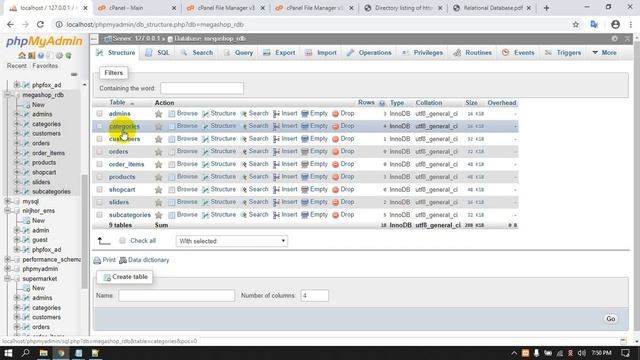Screen dimensions: 640x360
Task: Collapse navigation panel link icon
Action: [x=94, y=39]
